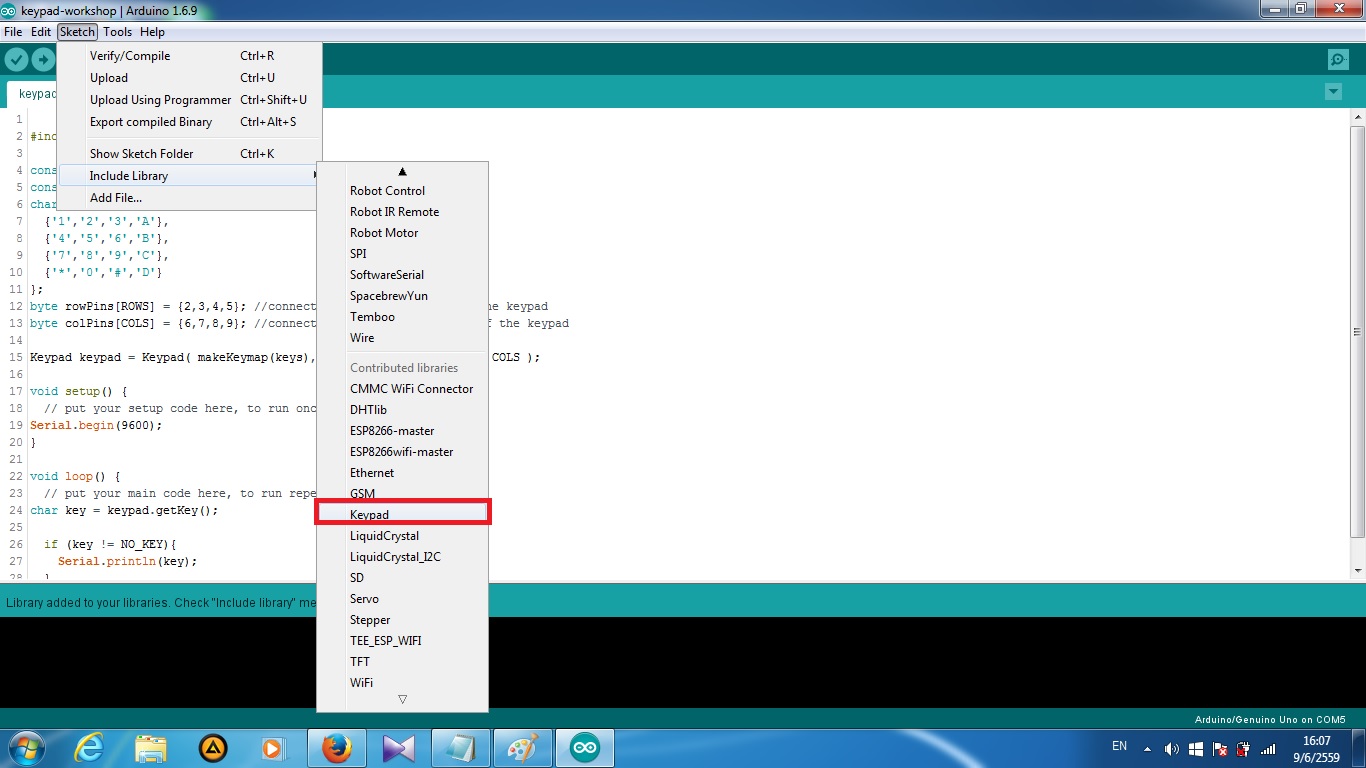Image resolution: width=1366 pixels, height=768 pixels.
Task: Launch Firefox from the taskbar
Action: click(336, 747)
